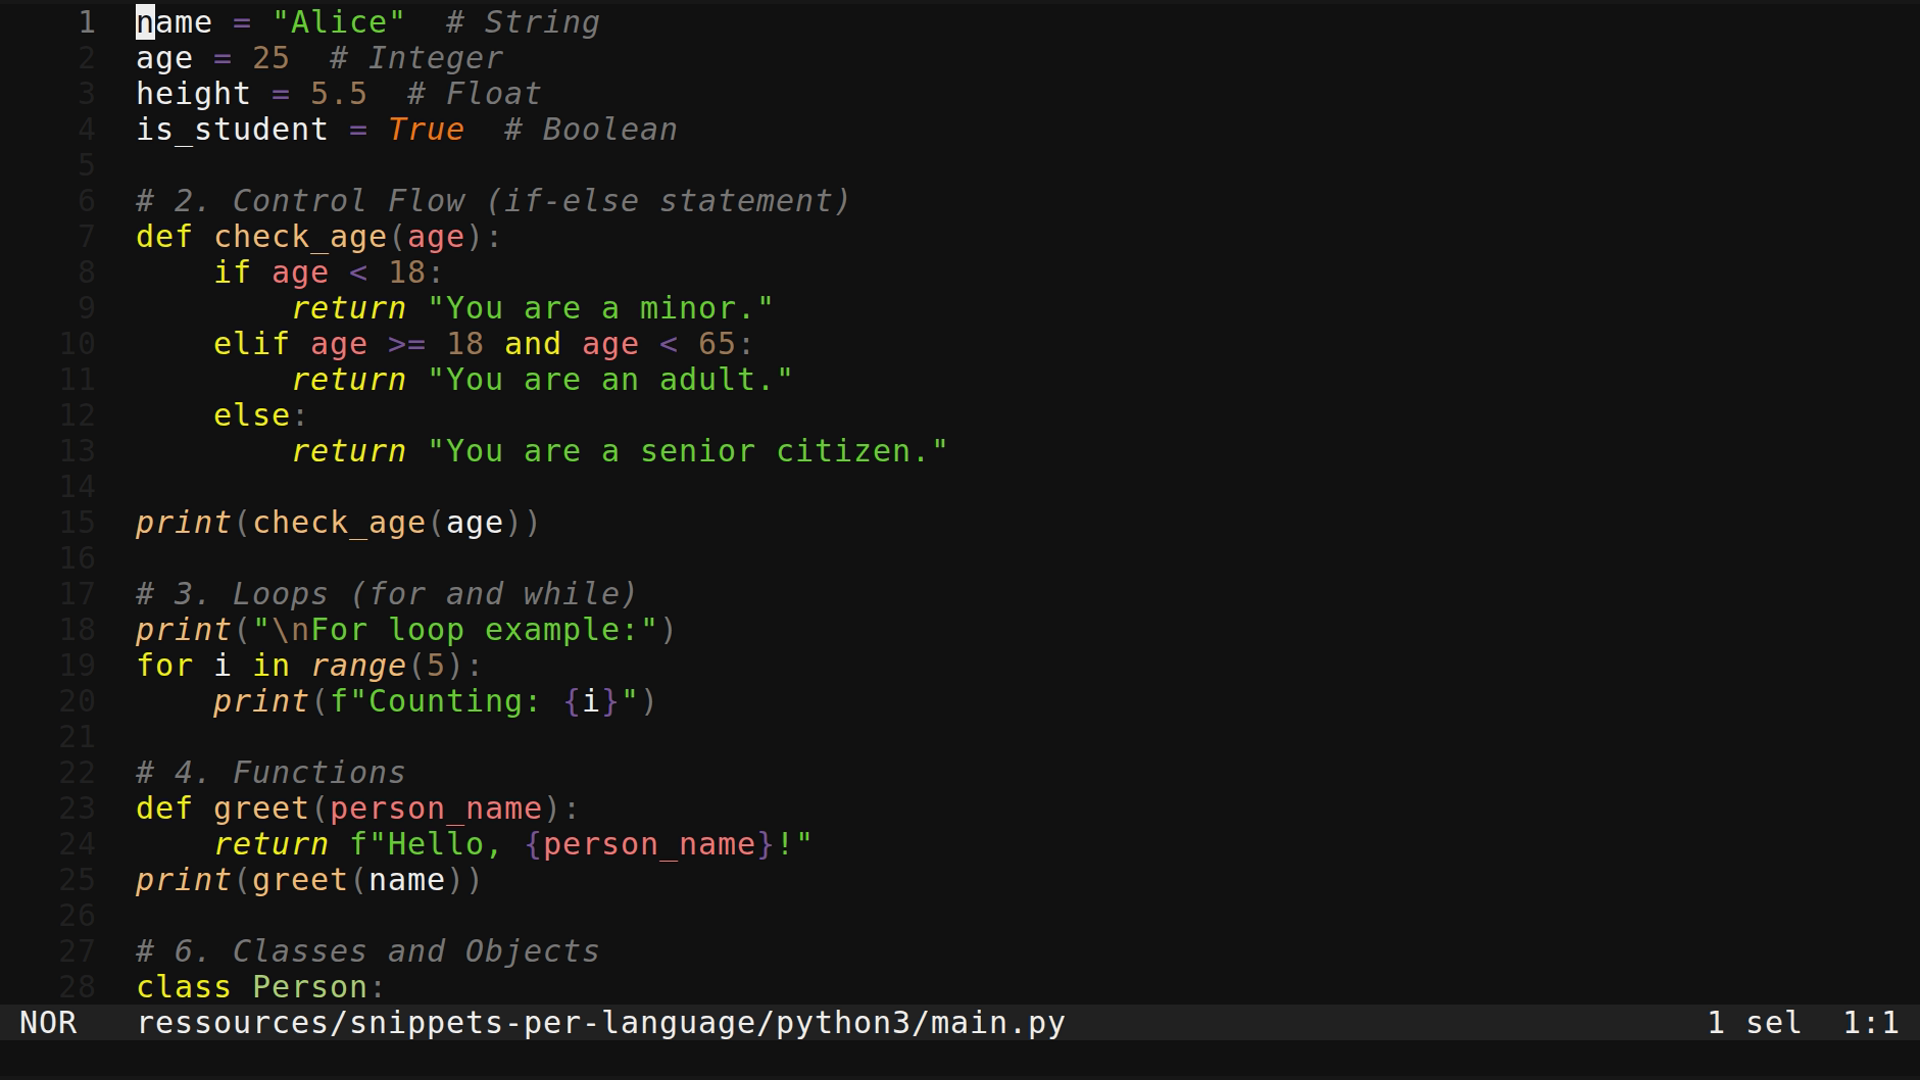Click 'return' on line 24
Image resolution: width=1920 pixels, height=1080 pixels.
coord(271,844)
